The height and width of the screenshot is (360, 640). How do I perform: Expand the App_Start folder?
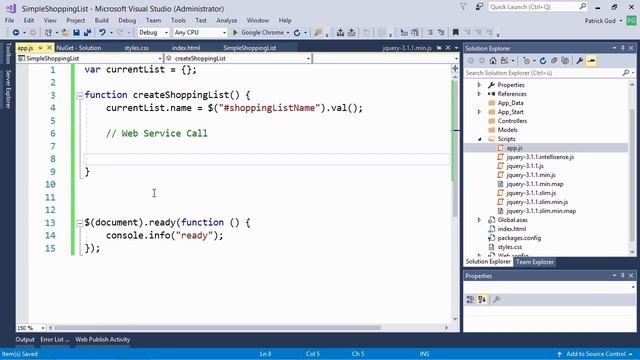[x=479, y=112]
